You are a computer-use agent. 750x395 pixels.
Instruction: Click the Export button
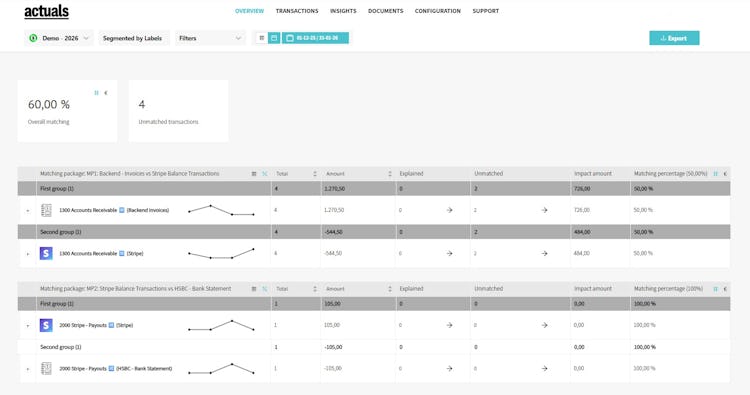click(674, 38)
